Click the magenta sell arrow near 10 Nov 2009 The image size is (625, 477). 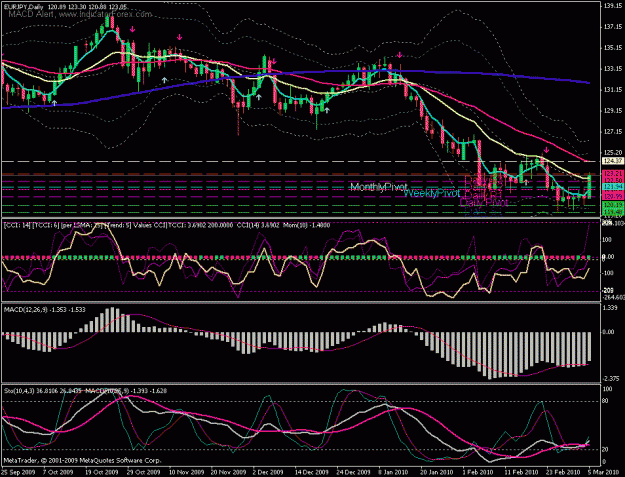coord(179,37)
